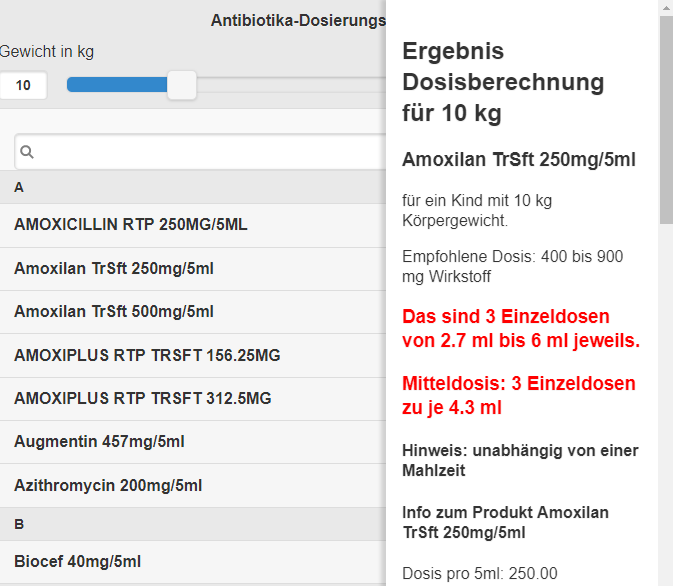Focus the medication search input
The width and height of the screenshot is (673, 586).
200,152
